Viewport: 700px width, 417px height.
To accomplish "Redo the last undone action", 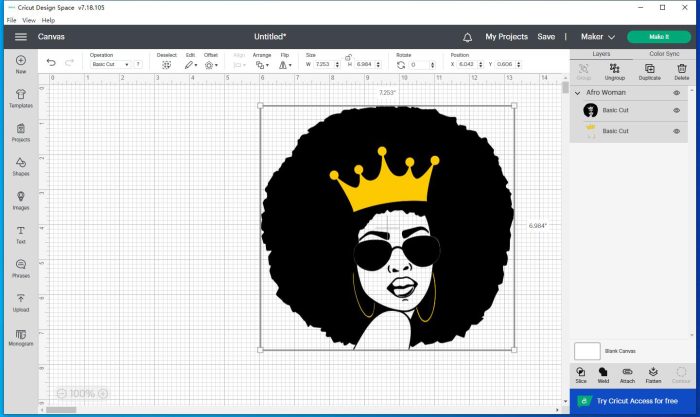I will (x=69, y=63).
